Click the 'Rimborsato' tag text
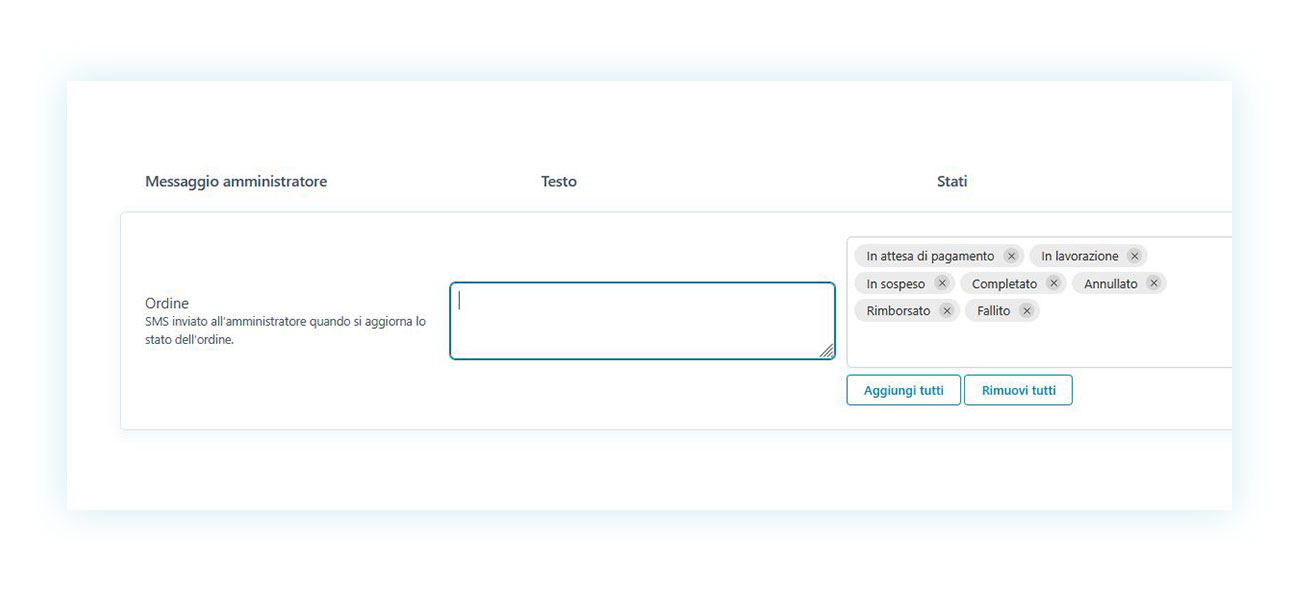 (898, 311)
